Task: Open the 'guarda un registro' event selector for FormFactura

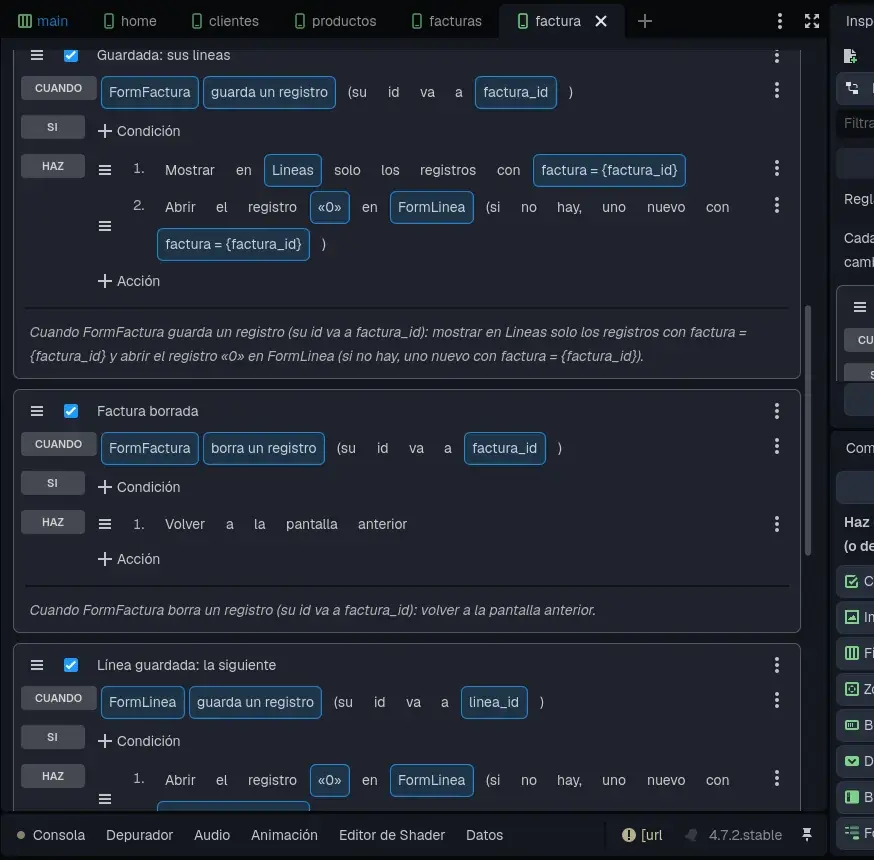Action: 269,93
